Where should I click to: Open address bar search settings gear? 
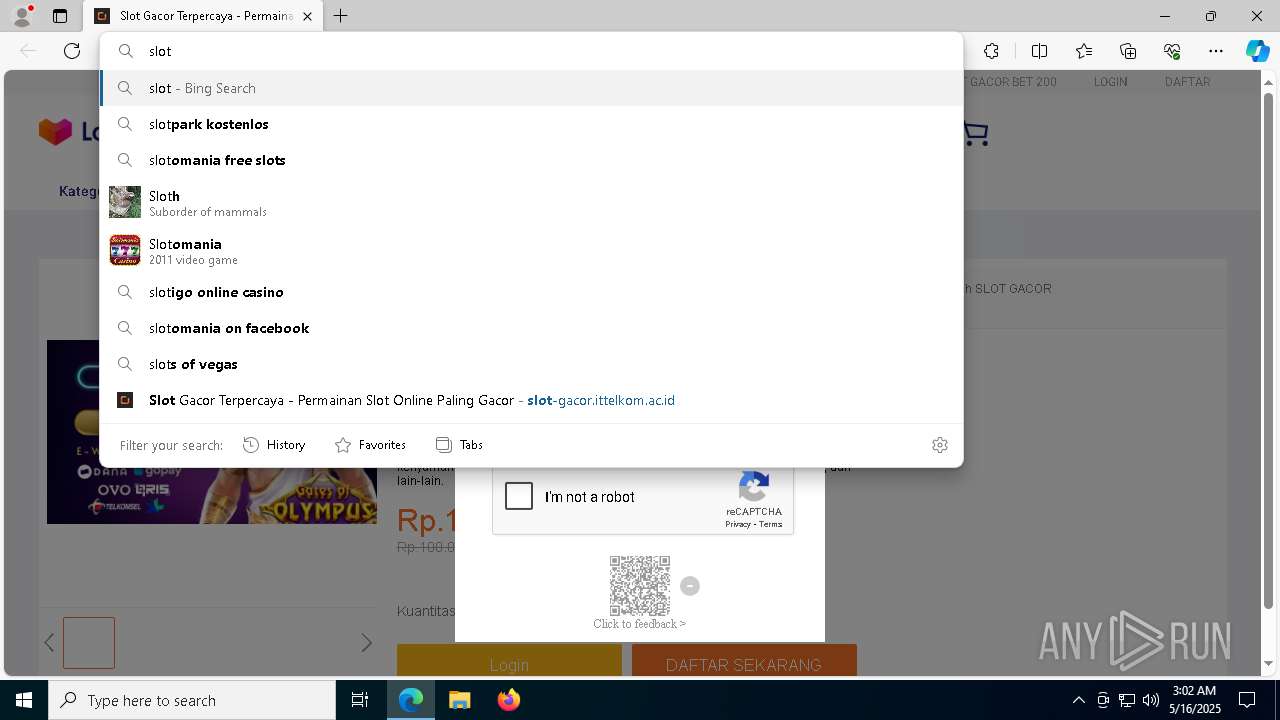(940, 445)
